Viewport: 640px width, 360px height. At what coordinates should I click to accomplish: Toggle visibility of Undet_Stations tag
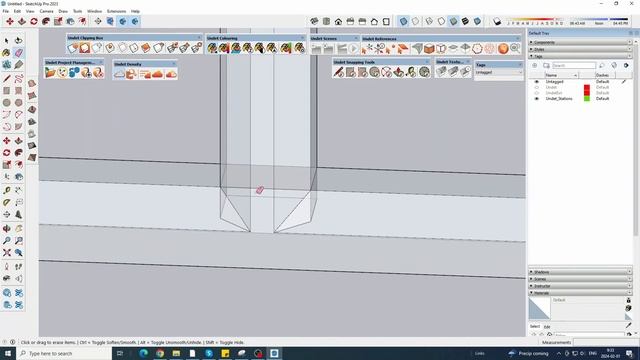[x=537, y=99]
